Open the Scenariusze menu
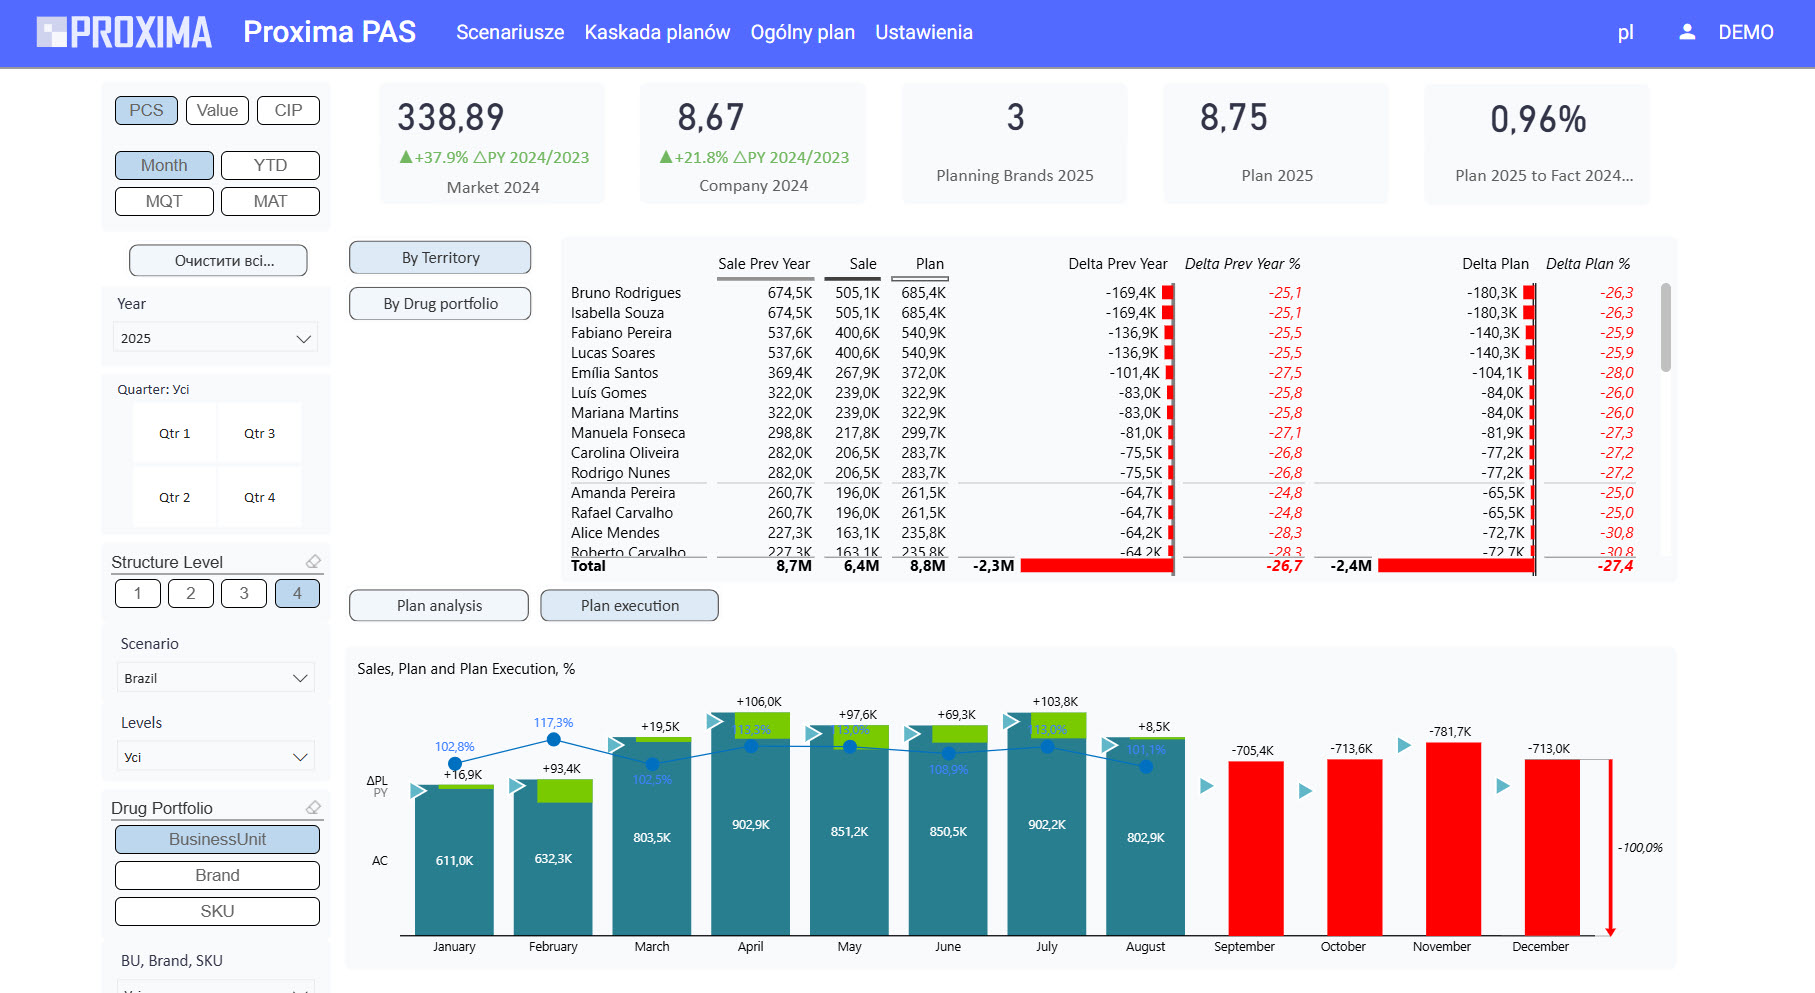Screen dimensions: 1815x993 pos(510,32)
